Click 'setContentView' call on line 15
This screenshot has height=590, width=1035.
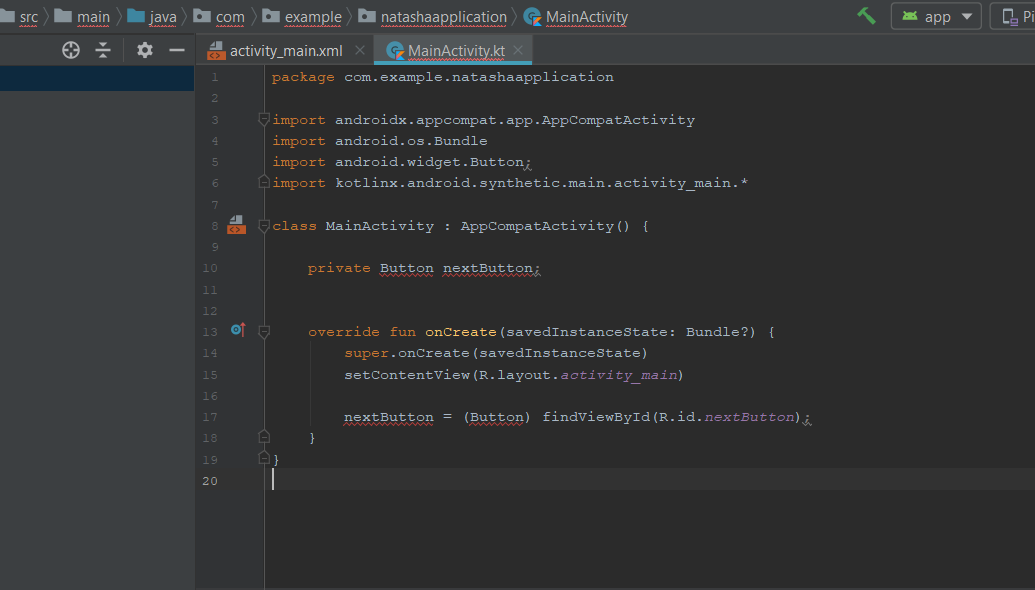pos(407,375)
